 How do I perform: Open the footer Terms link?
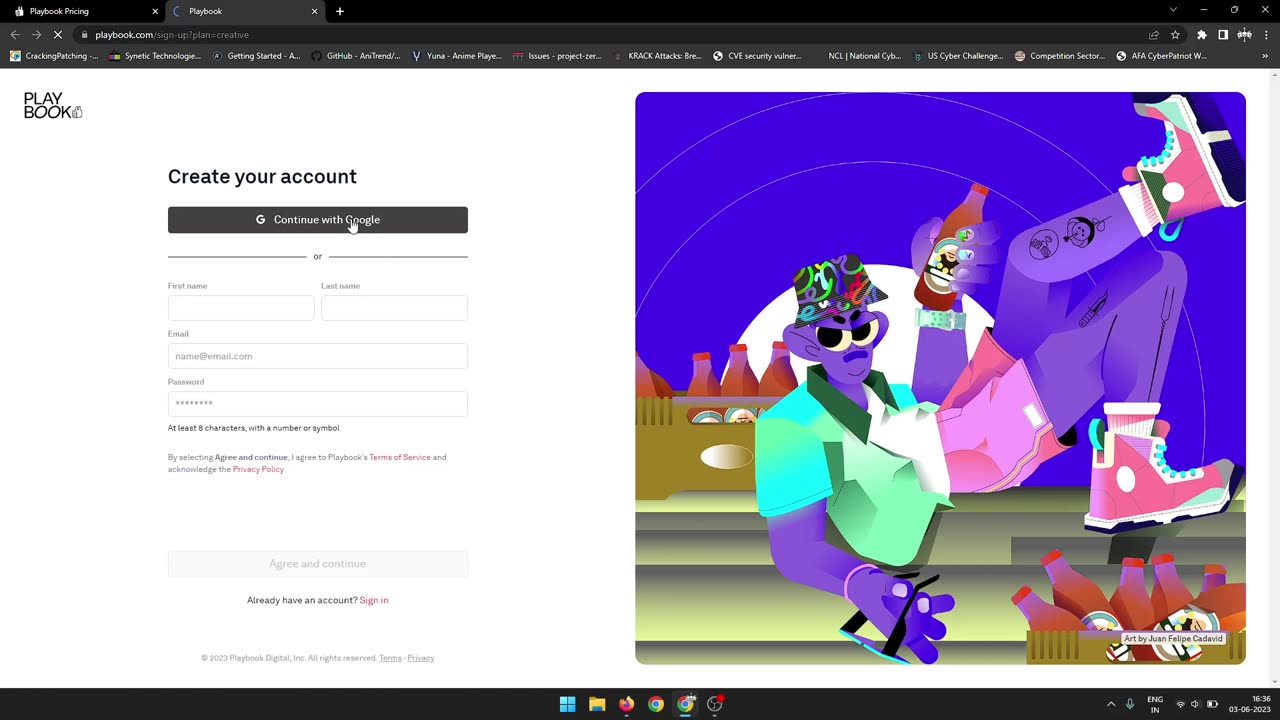(390, 658)
